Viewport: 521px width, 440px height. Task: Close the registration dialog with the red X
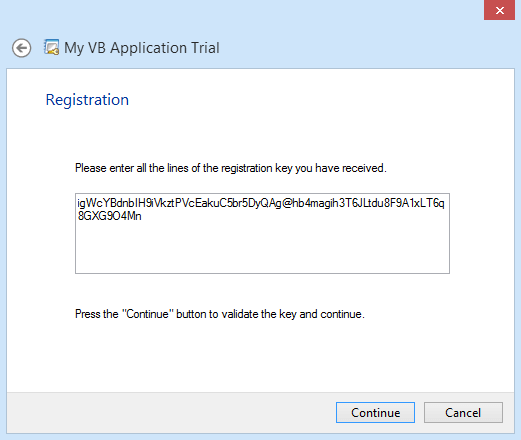pos(499,10)
